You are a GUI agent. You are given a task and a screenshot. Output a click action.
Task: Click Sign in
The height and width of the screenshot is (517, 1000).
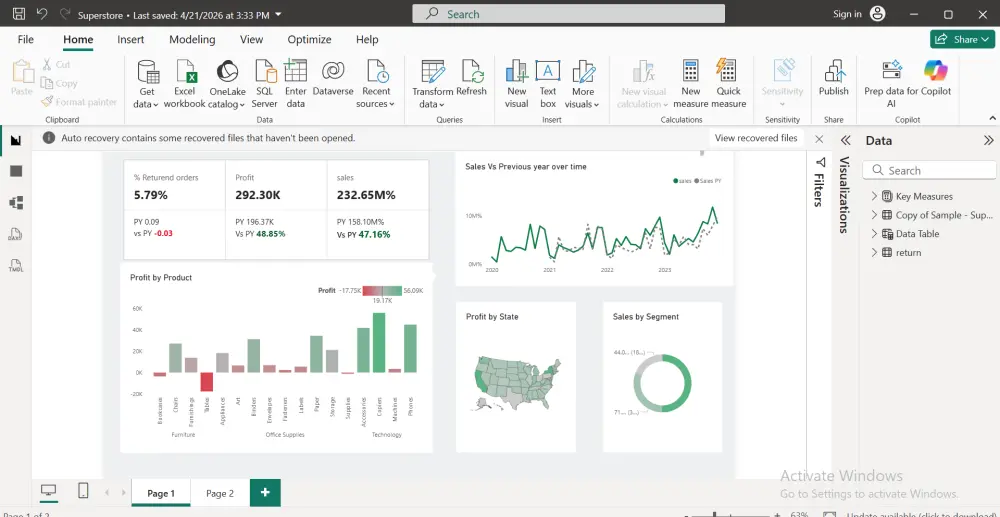[847, 14]
